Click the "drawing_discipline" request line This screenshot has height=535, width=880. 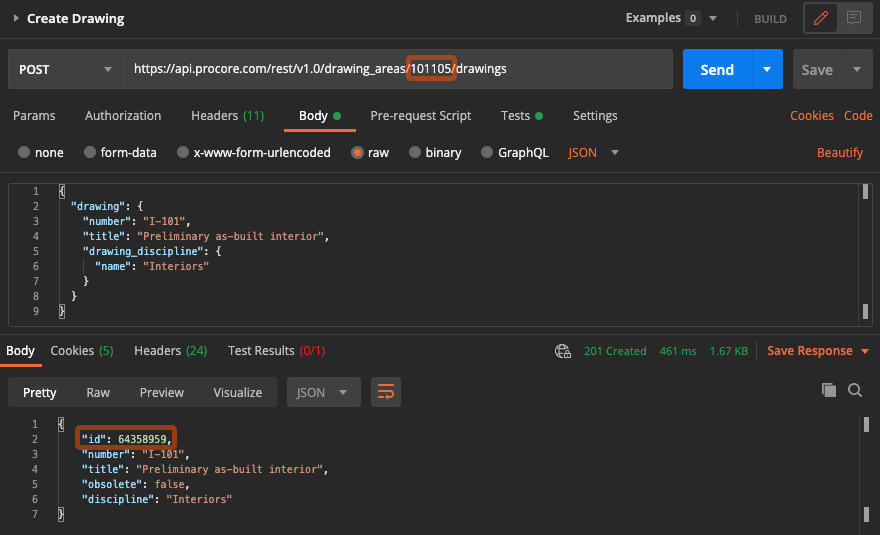tap(152, 251)
